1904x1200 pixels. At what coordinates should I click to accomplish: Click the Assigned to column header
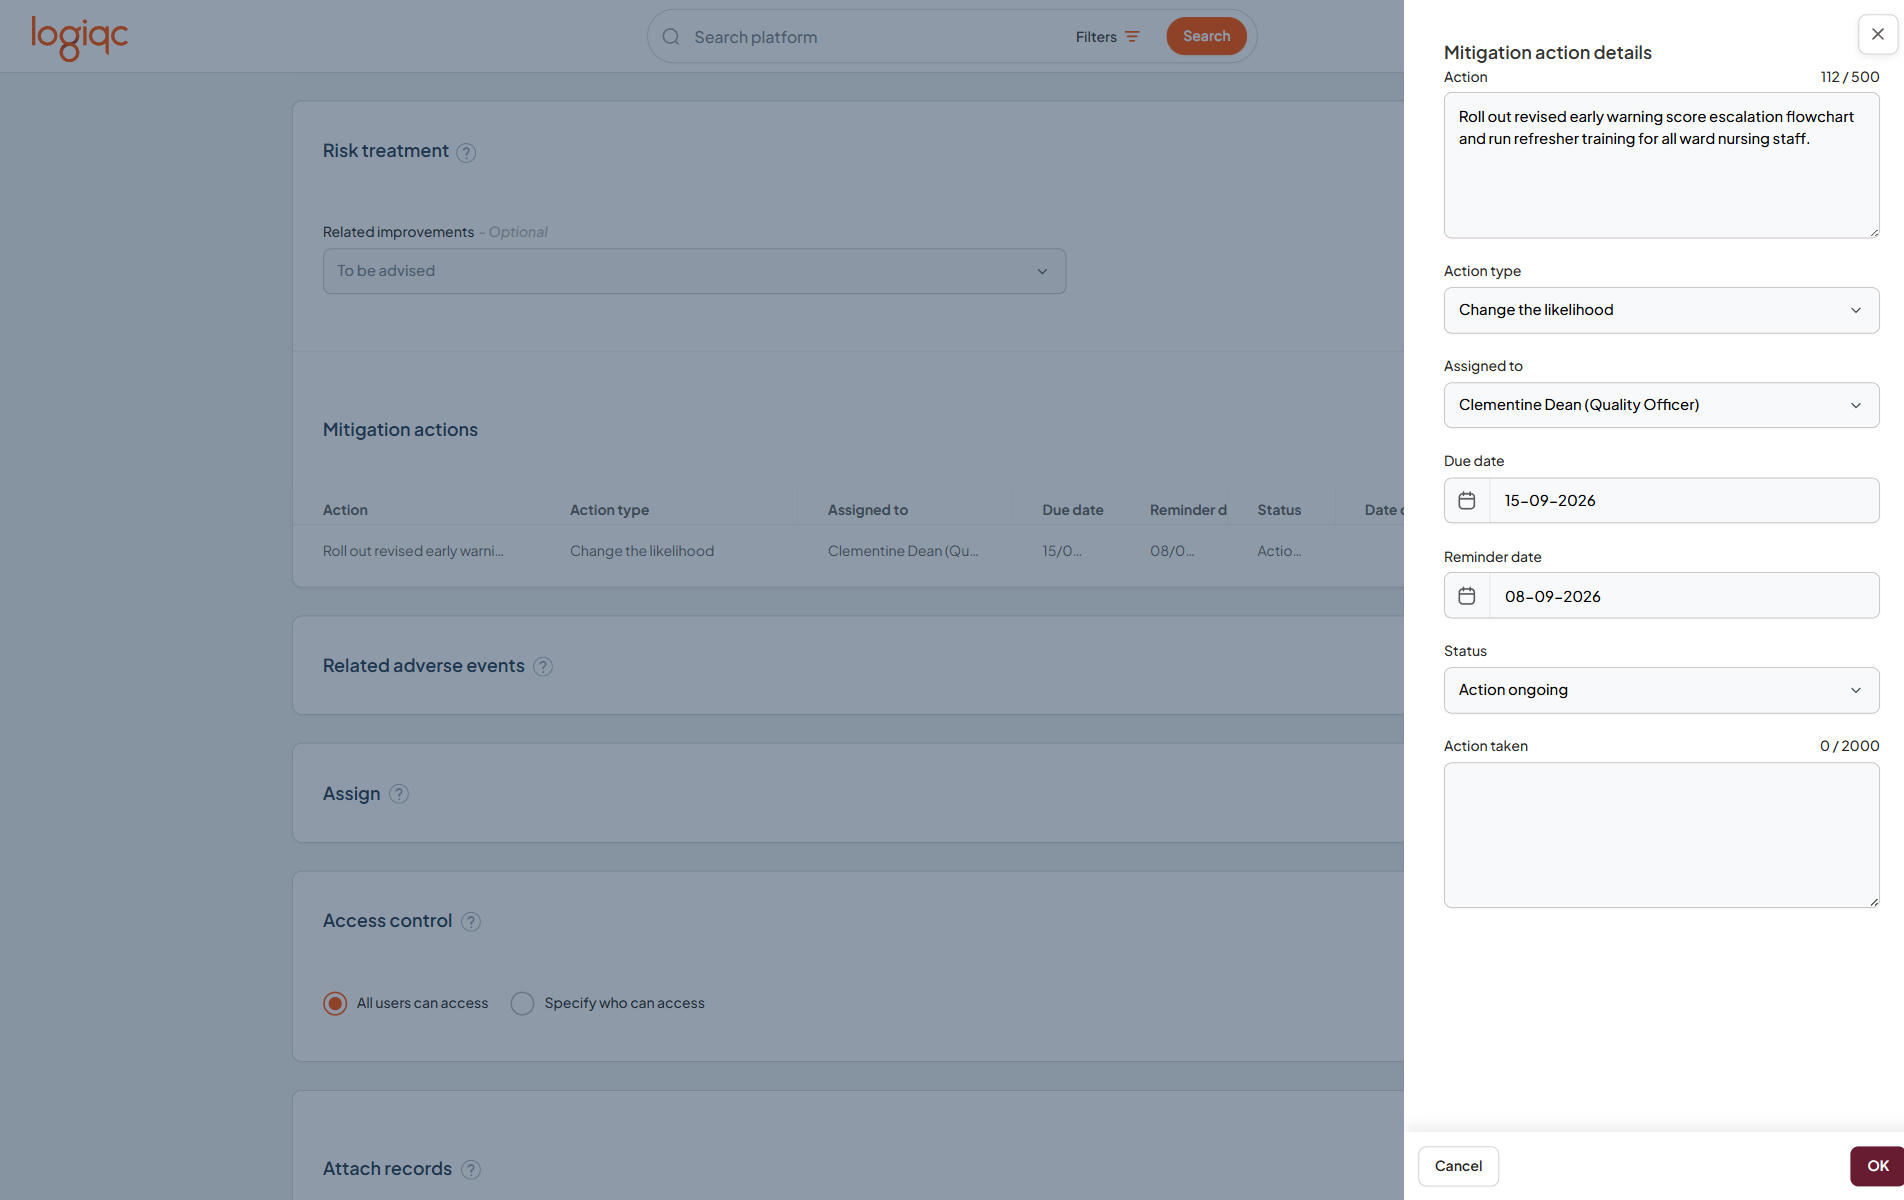click(868, 510)
